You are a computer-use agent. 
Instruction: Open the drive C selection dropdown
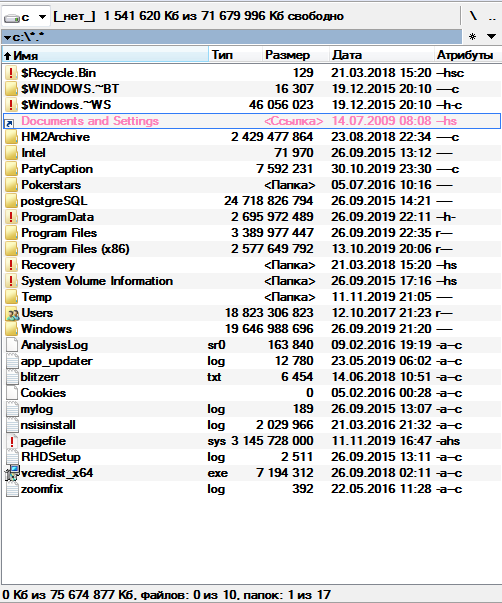(25, 17)
